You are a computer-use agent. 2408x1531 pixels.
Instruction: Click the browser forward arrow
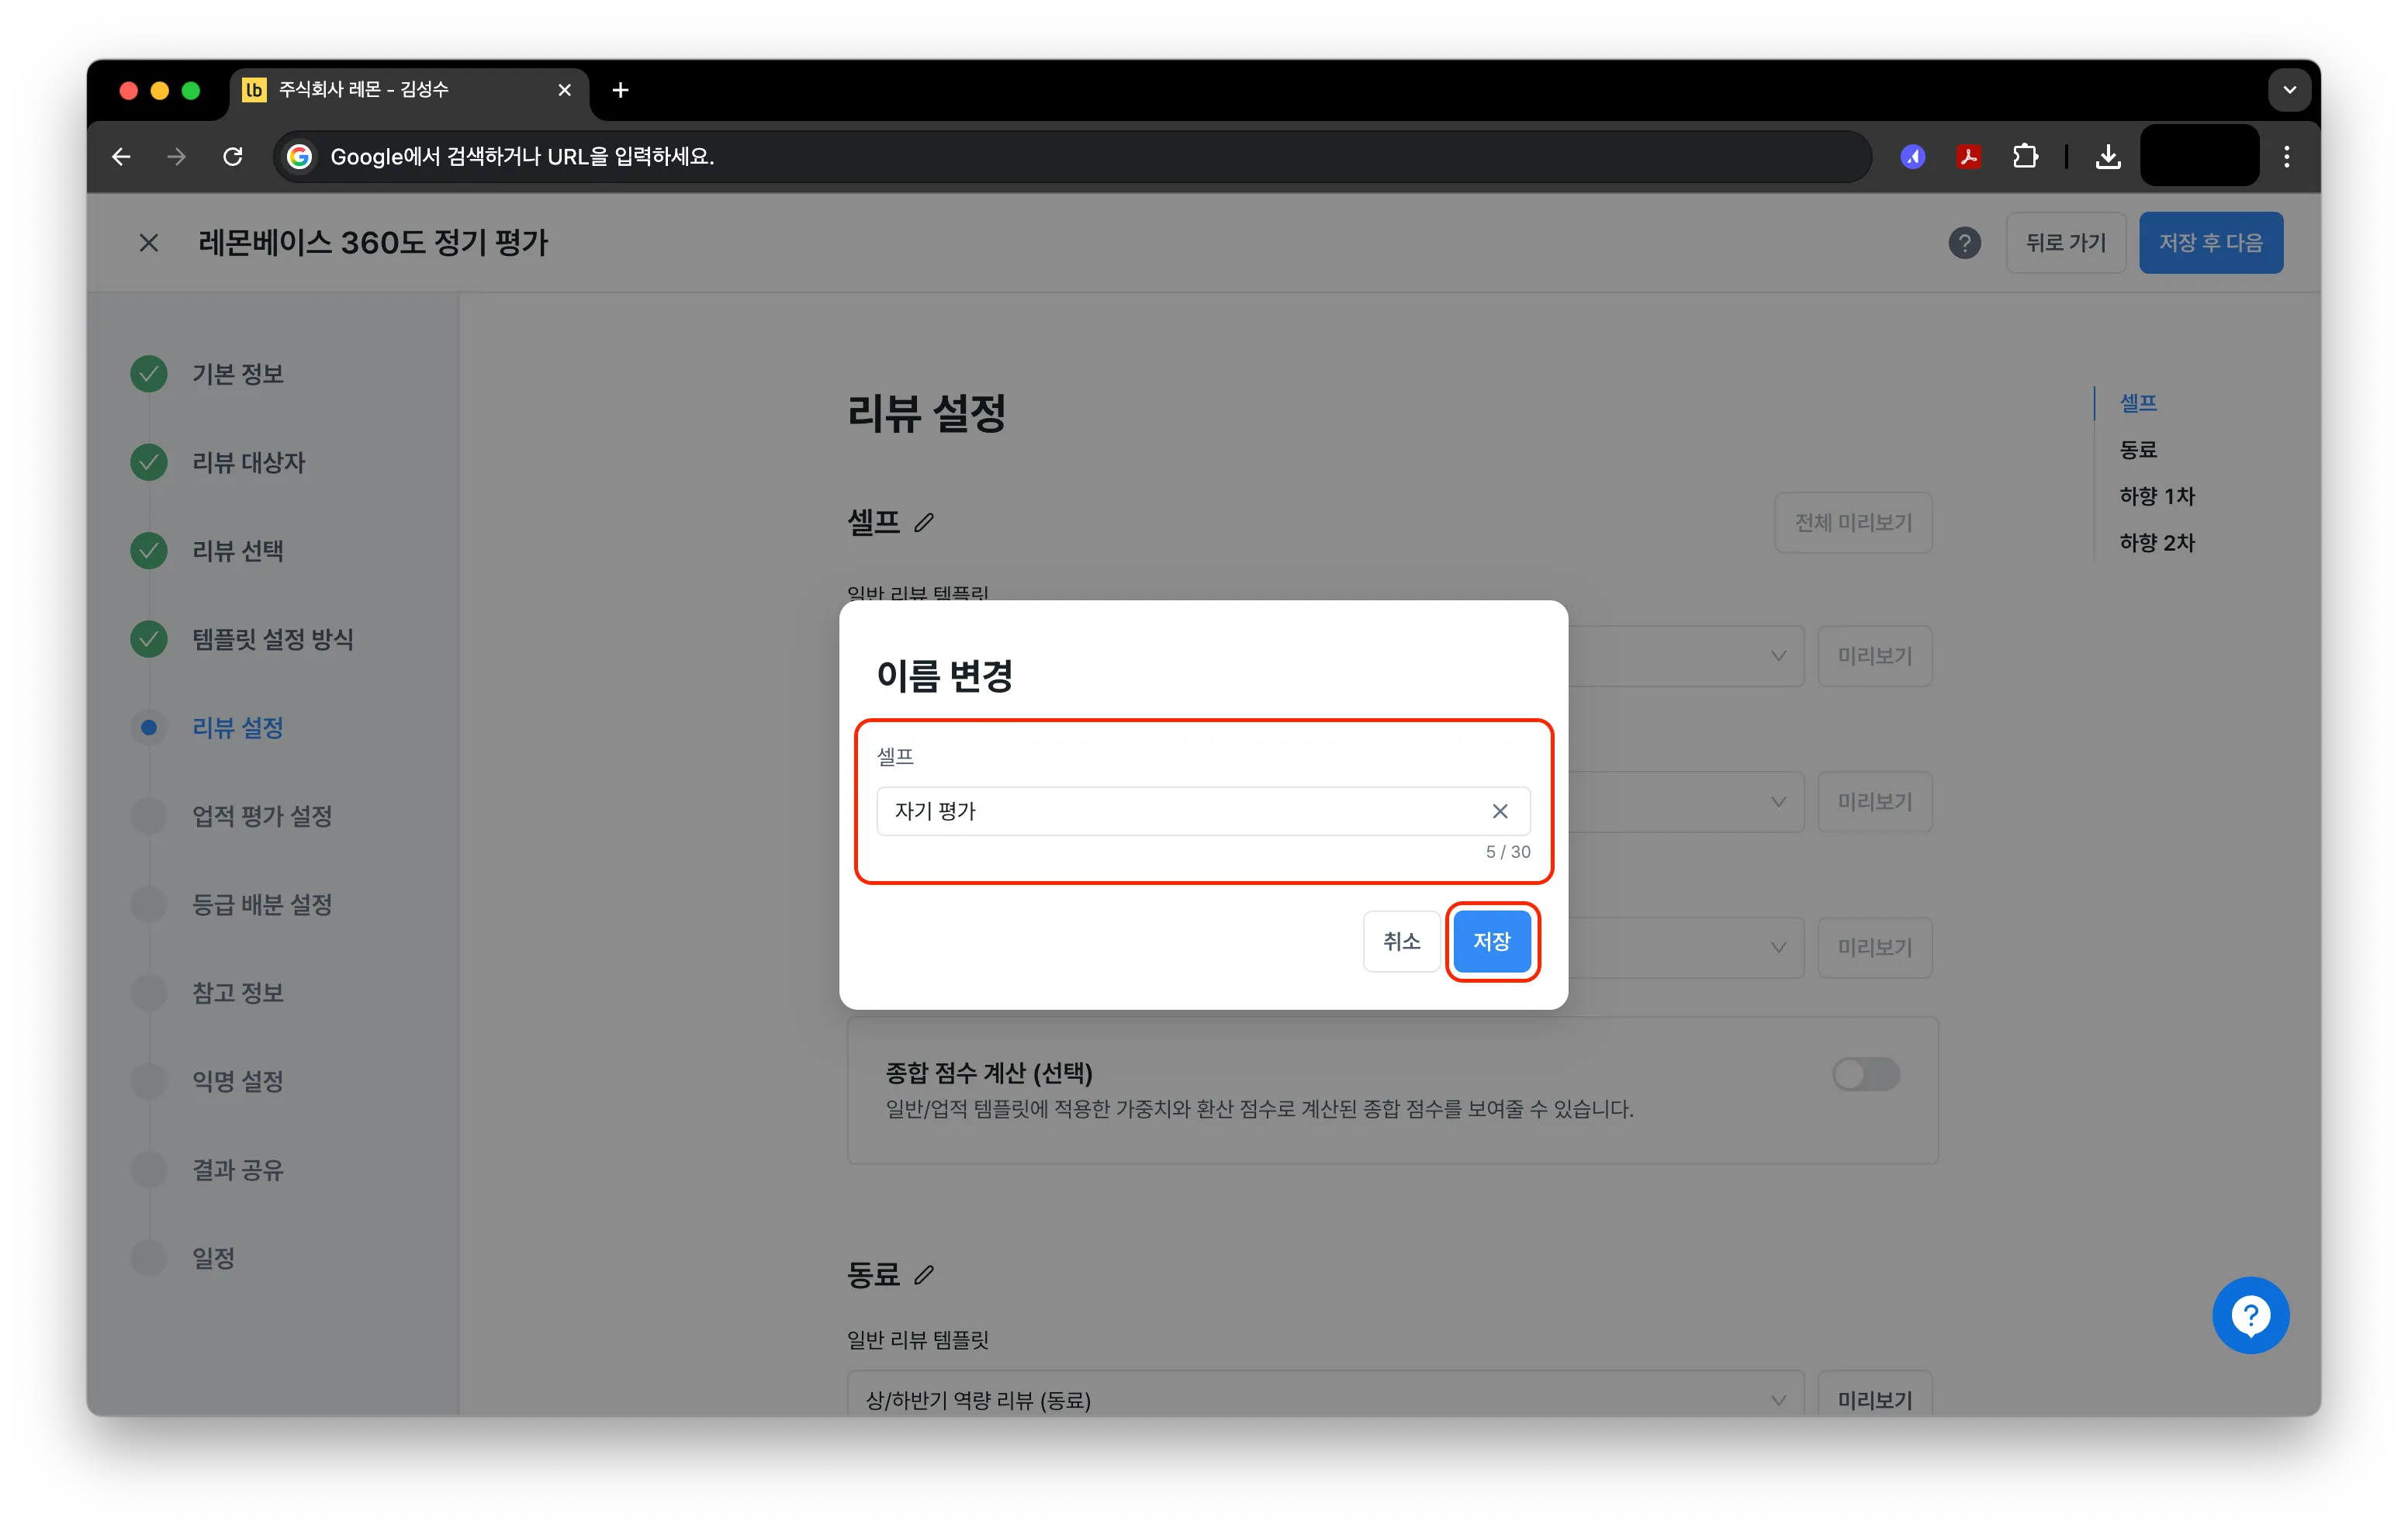[177, 157]
